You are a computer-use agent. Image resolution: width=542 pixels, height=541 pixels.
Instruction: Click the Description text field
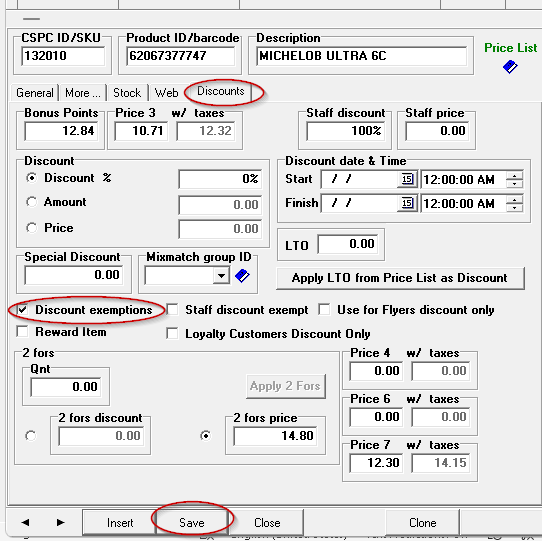(x=362, y=56)
